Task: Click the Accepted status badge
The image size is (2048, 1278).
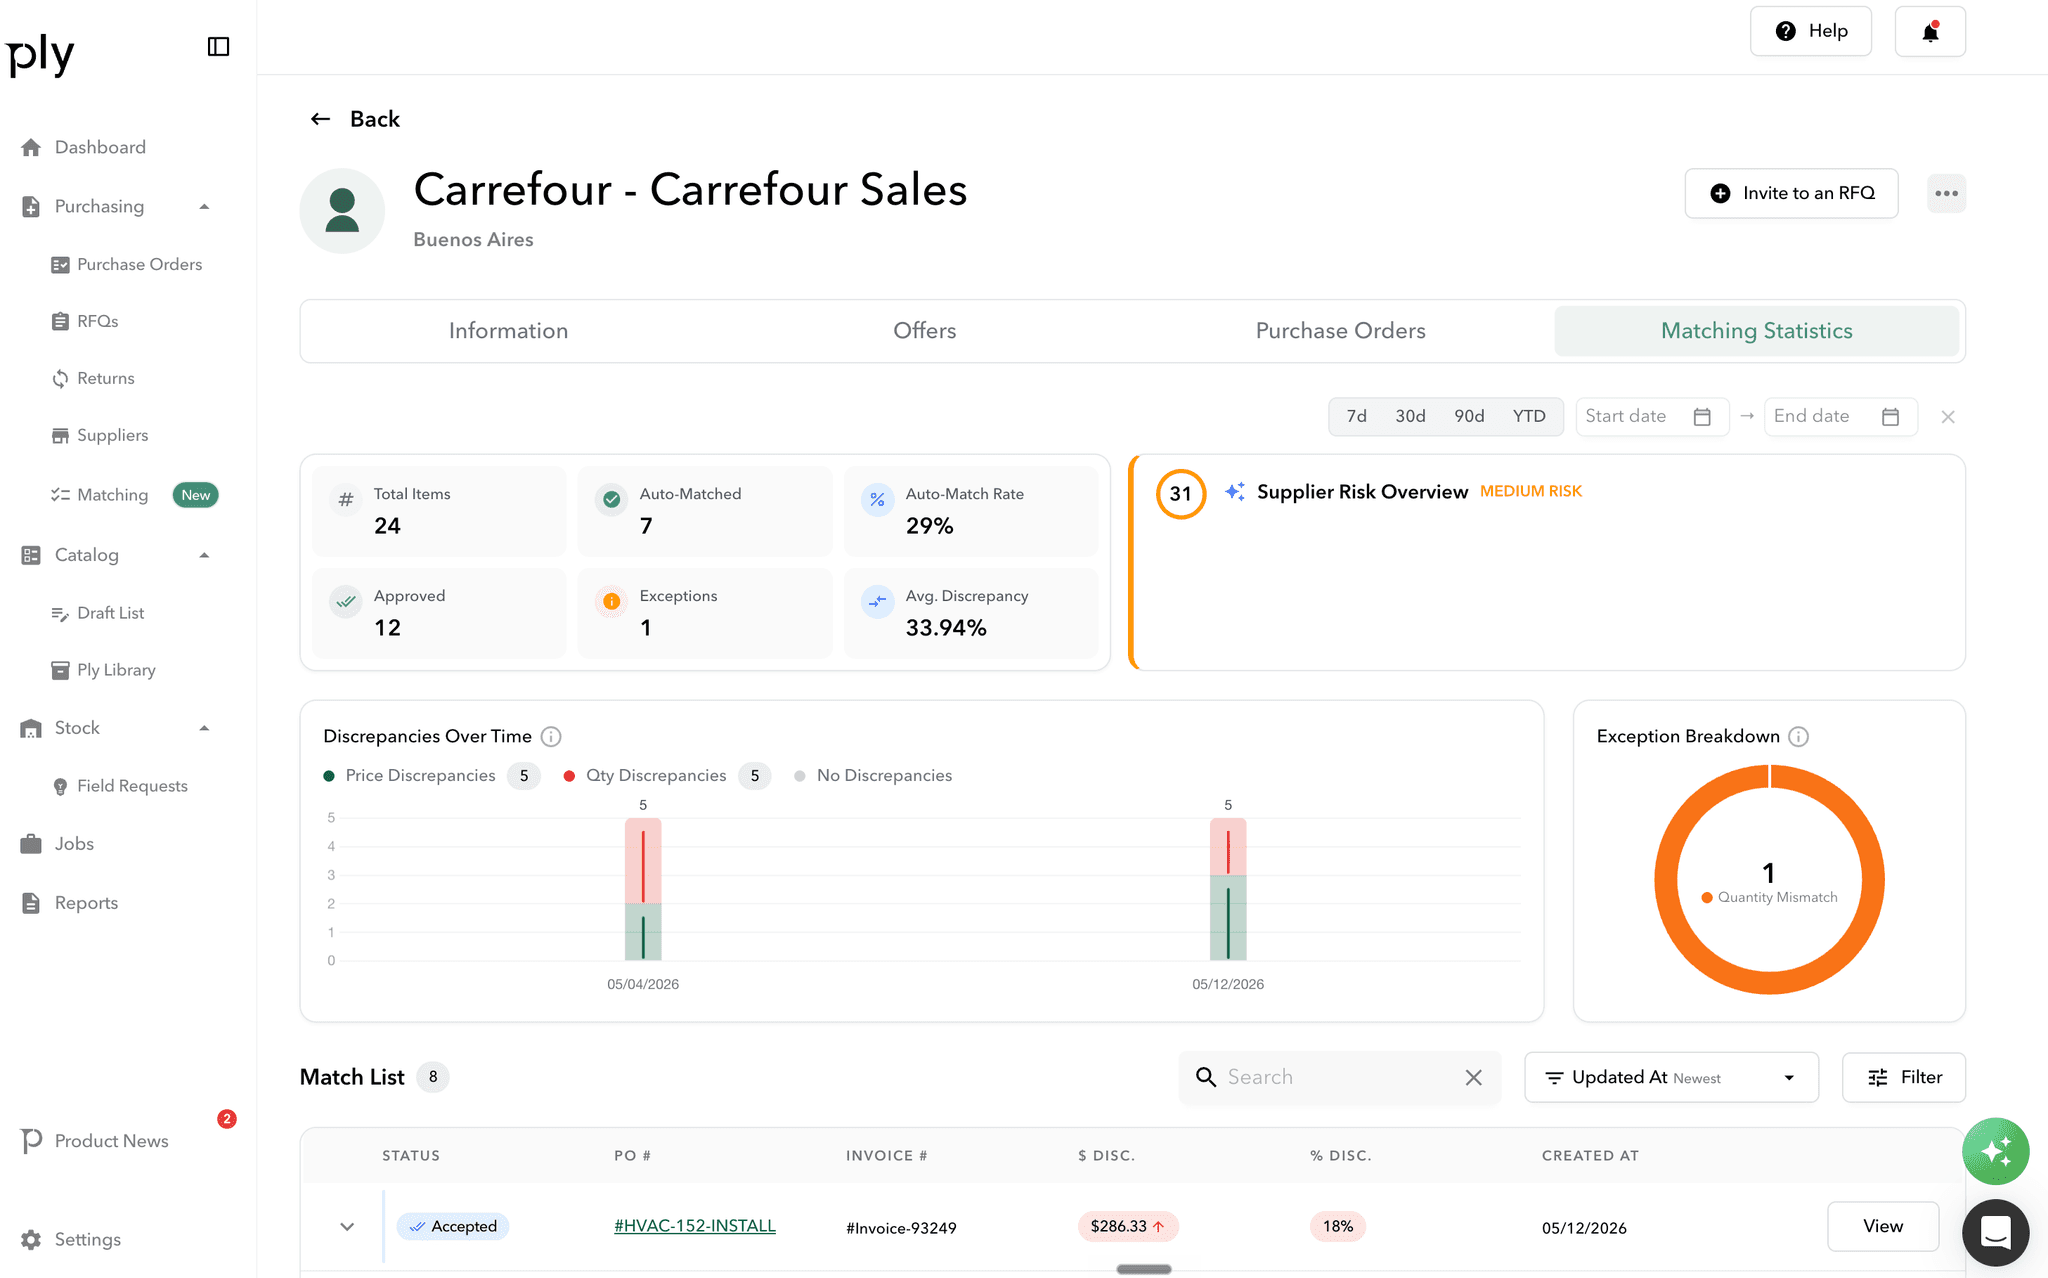Action: click(x=453, y=1226)
